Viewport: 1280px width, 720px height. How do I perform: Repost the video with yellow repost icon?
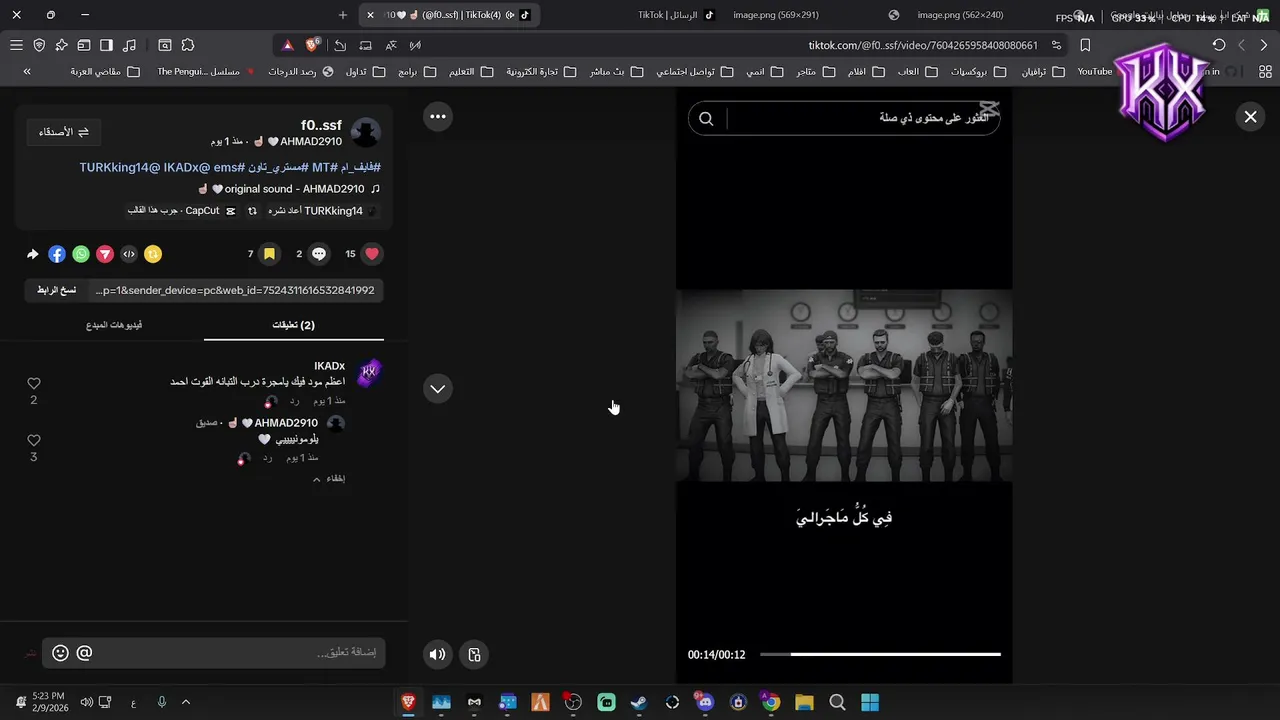[152, 254]
